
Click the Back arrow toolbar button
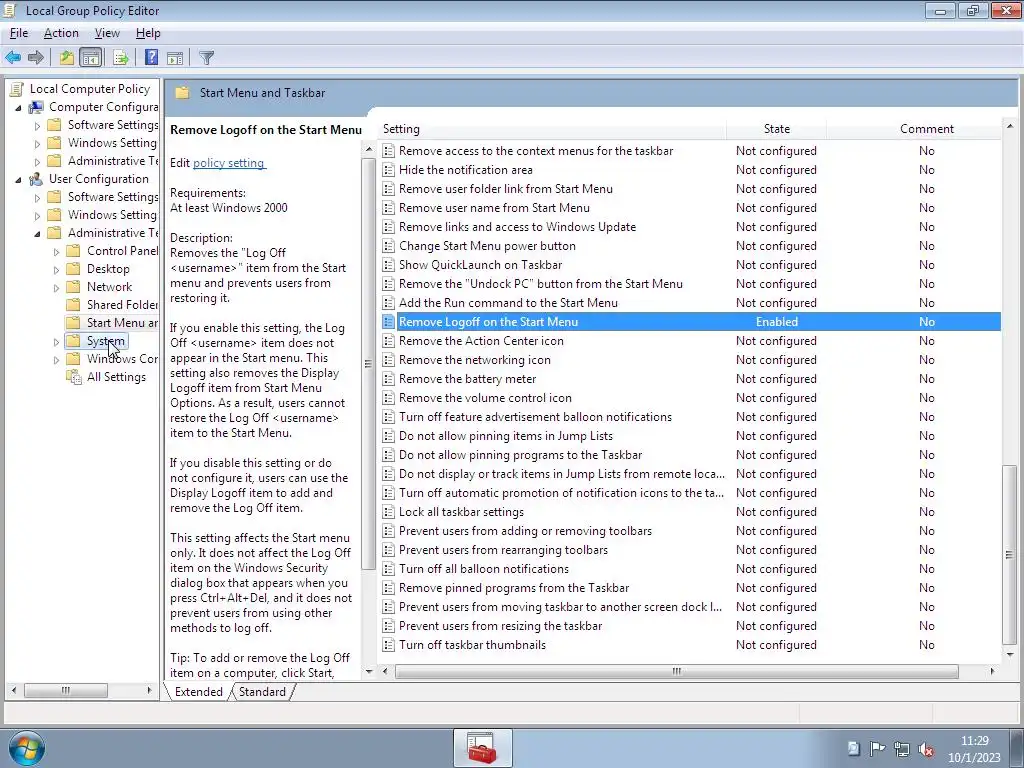[x=13, y=57]
